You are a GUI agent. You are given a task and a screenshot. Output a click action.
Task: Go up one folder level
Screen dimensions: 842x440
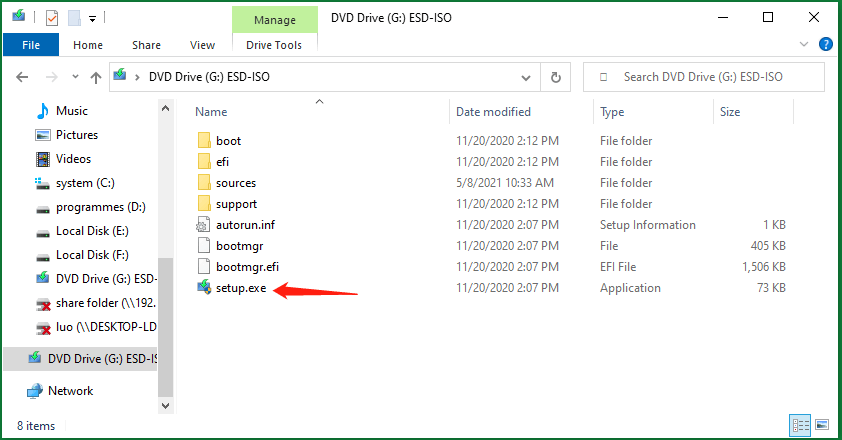96,77
